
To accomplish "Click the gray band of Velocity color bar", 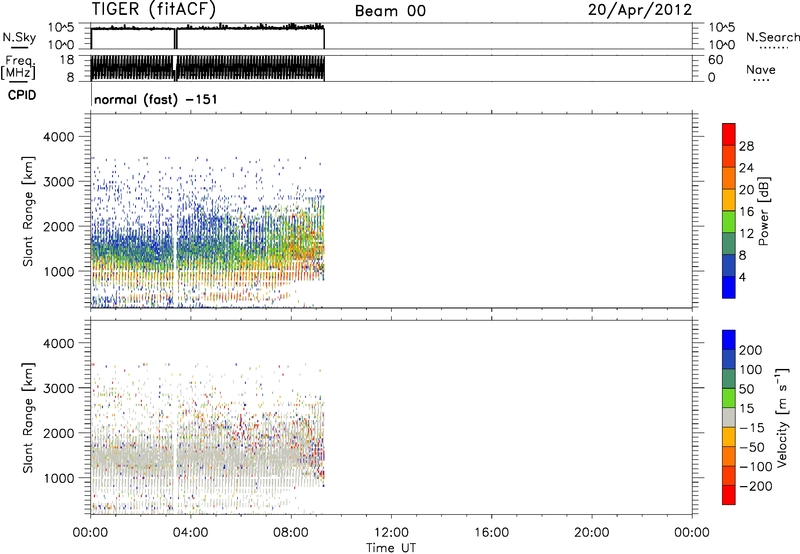I will 729,418.
